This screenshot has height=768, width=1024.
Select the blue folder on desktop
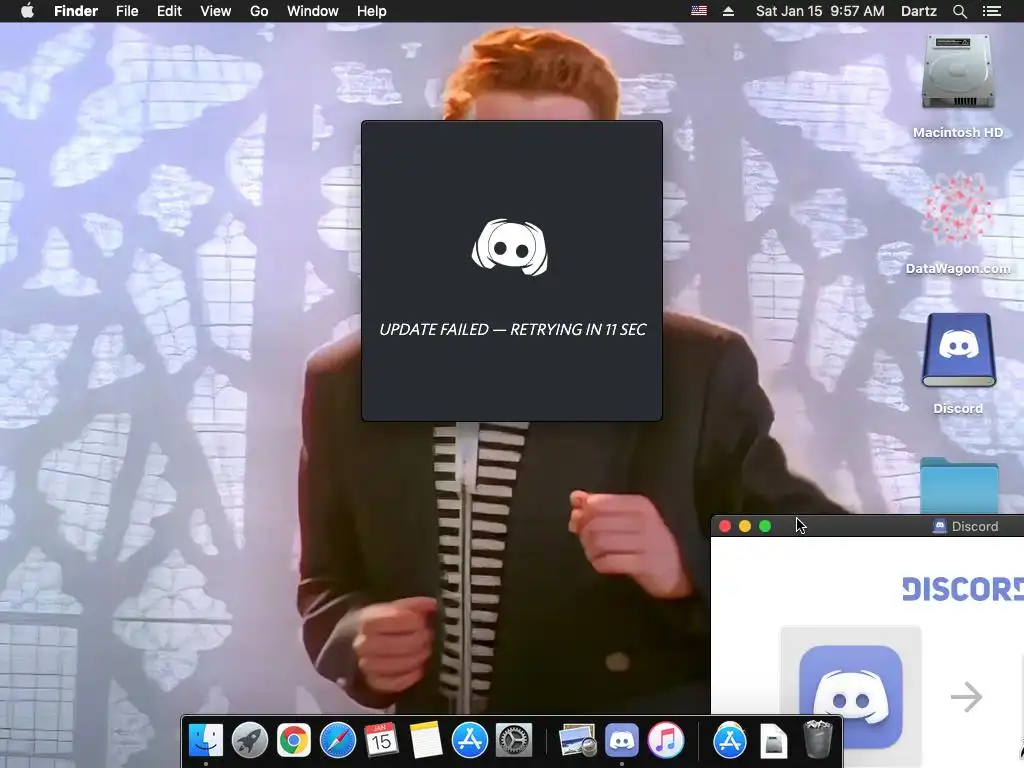[959, 485]
